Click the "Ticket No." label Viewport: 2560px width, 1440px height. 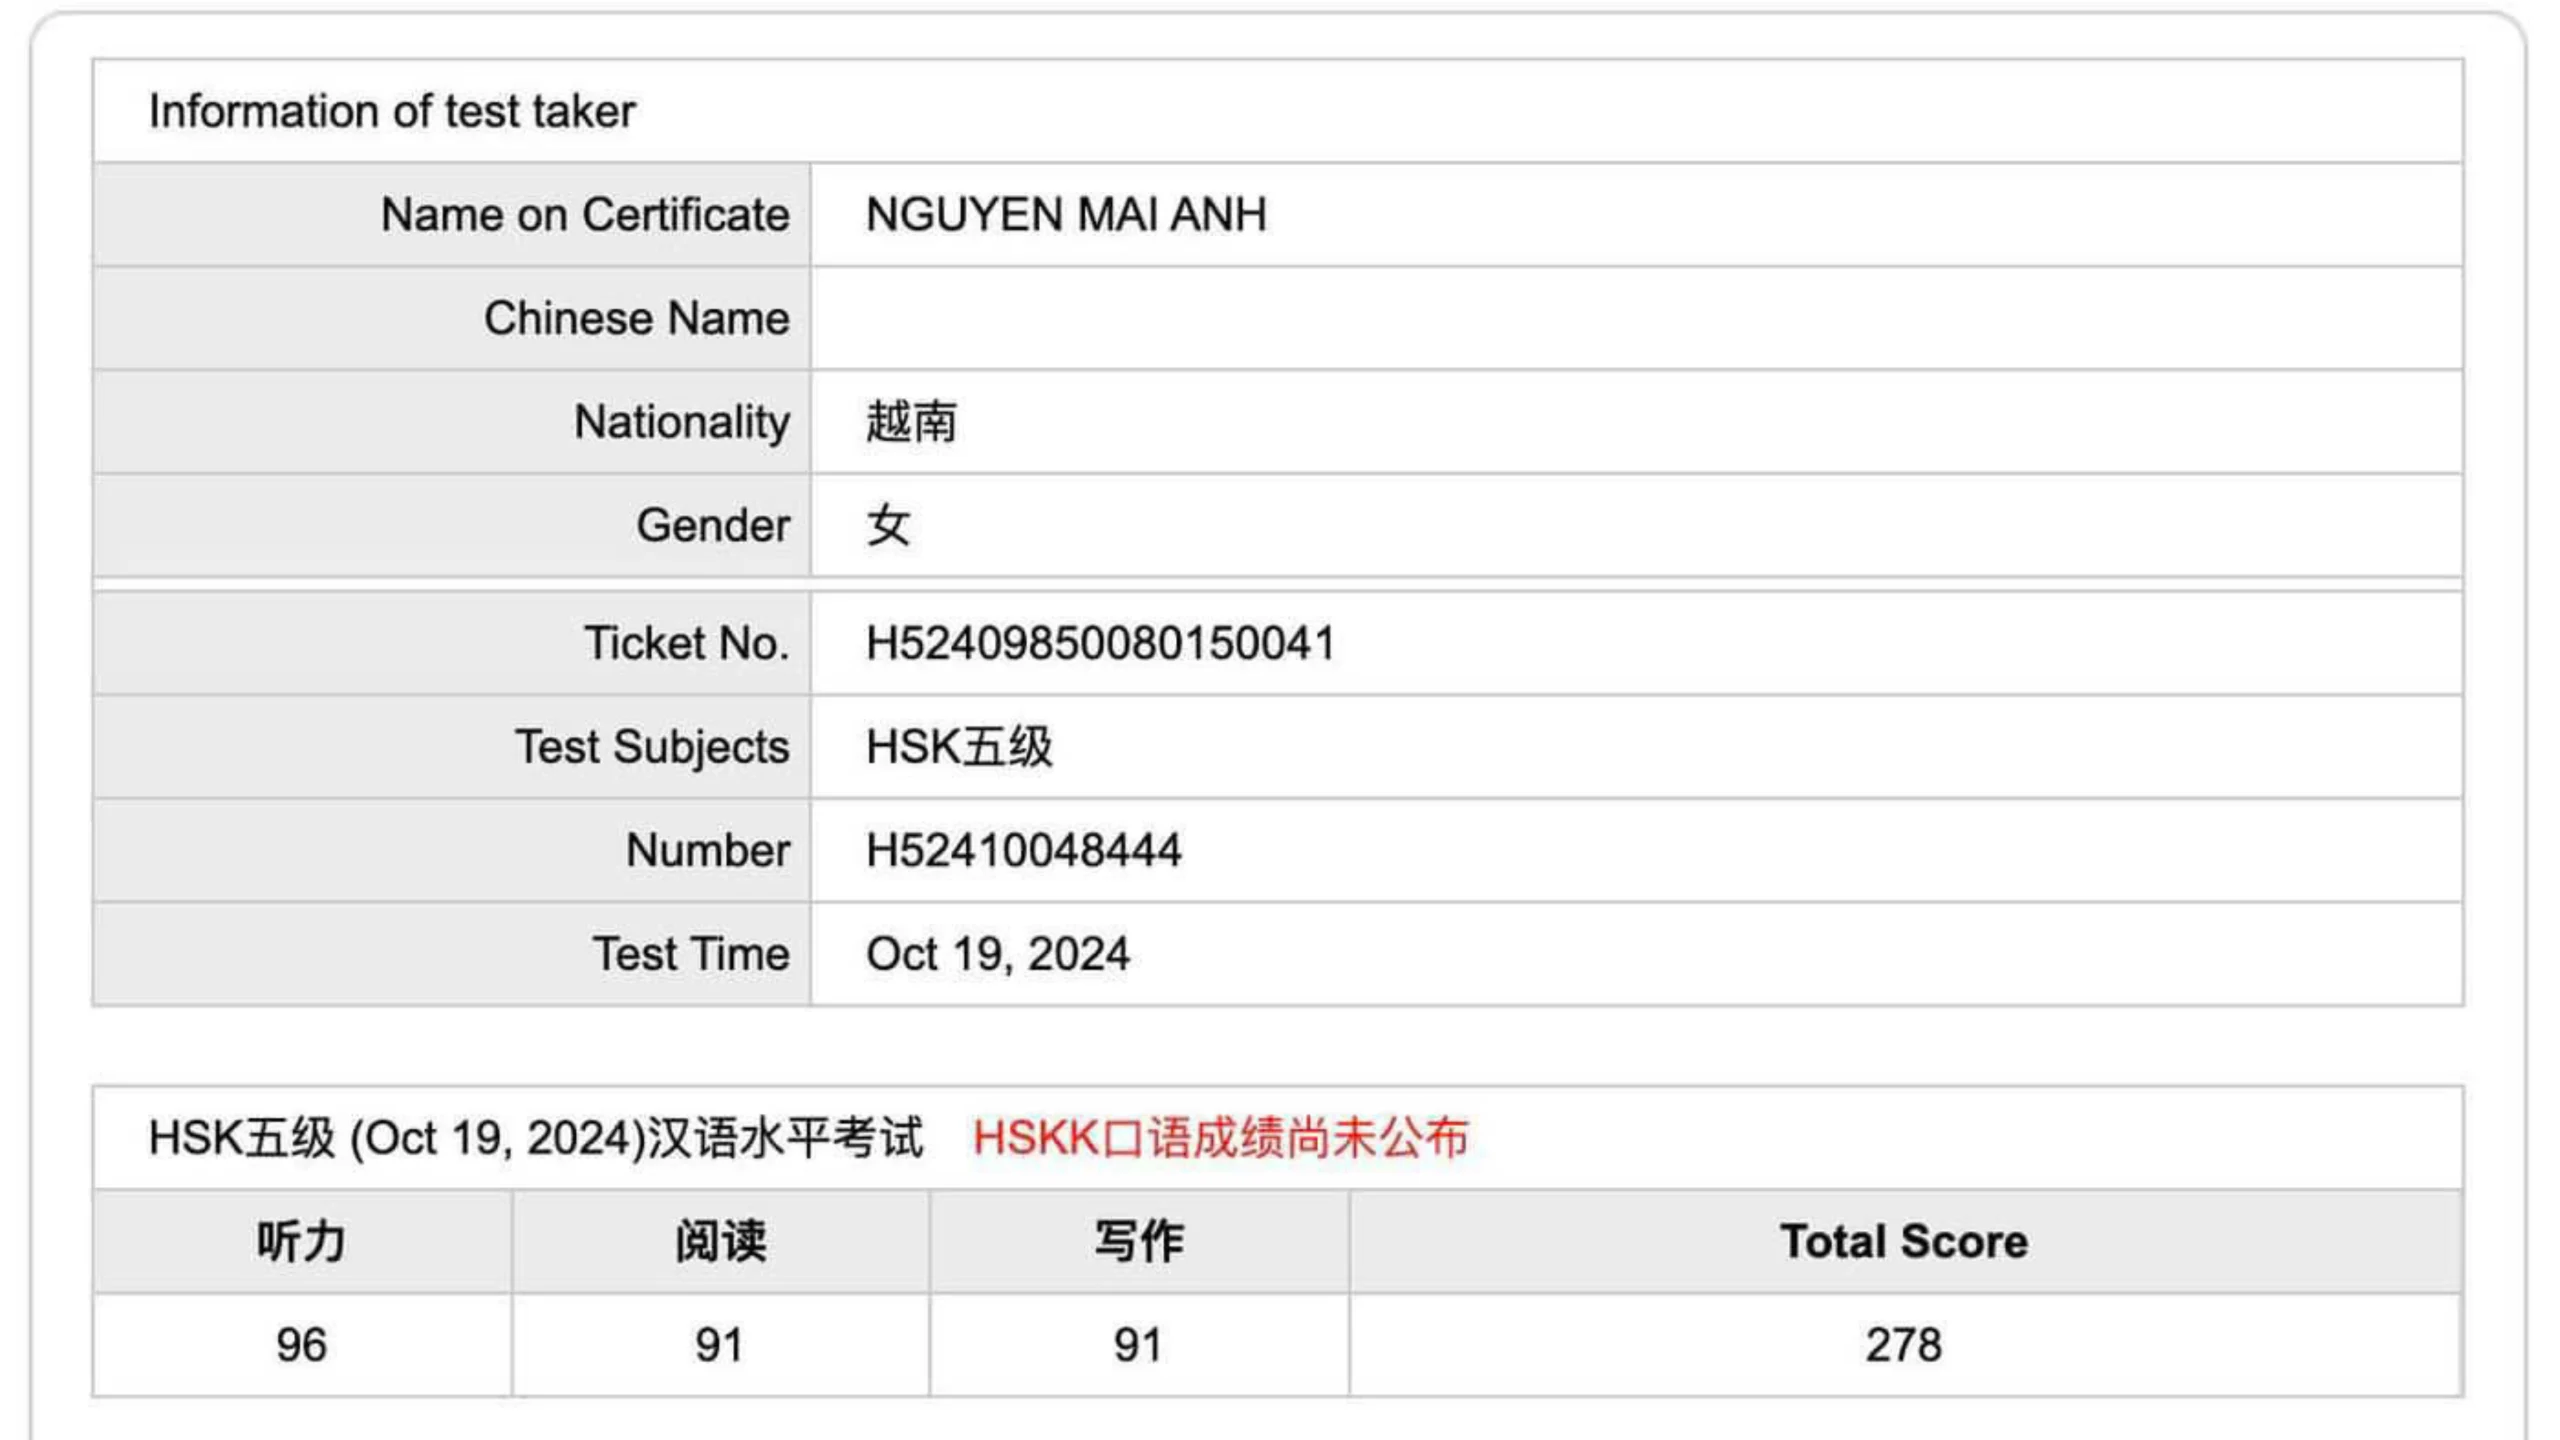click(x=686, y=643)
